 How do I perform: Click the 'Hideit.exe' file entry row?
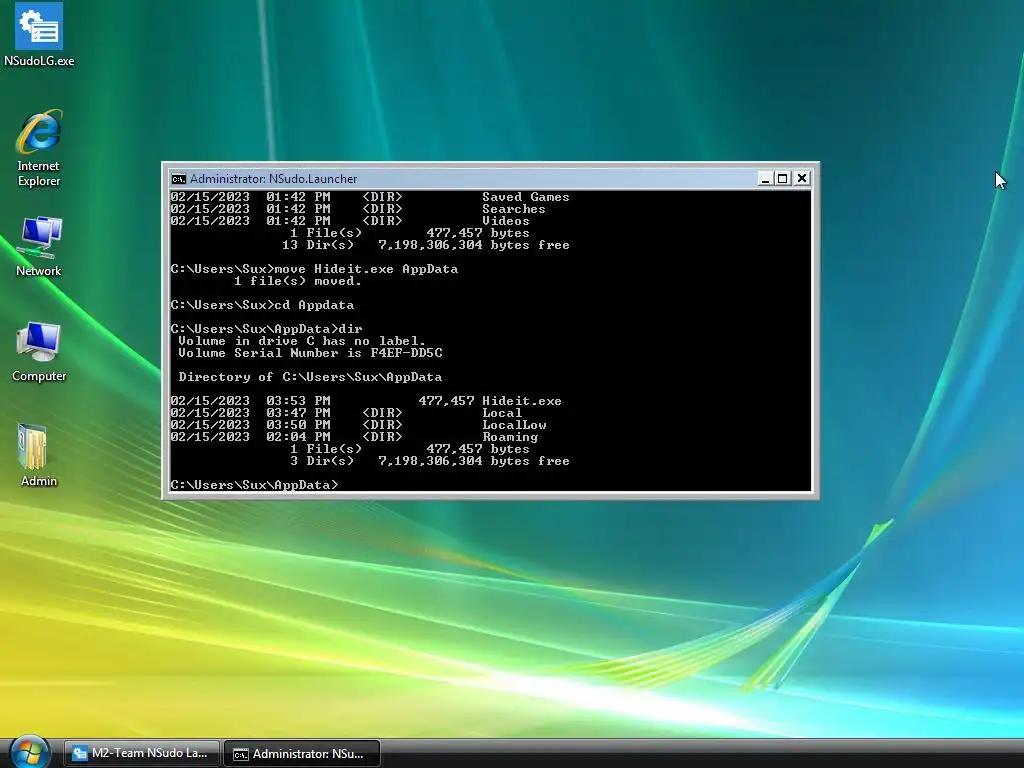tap(366, 401)
